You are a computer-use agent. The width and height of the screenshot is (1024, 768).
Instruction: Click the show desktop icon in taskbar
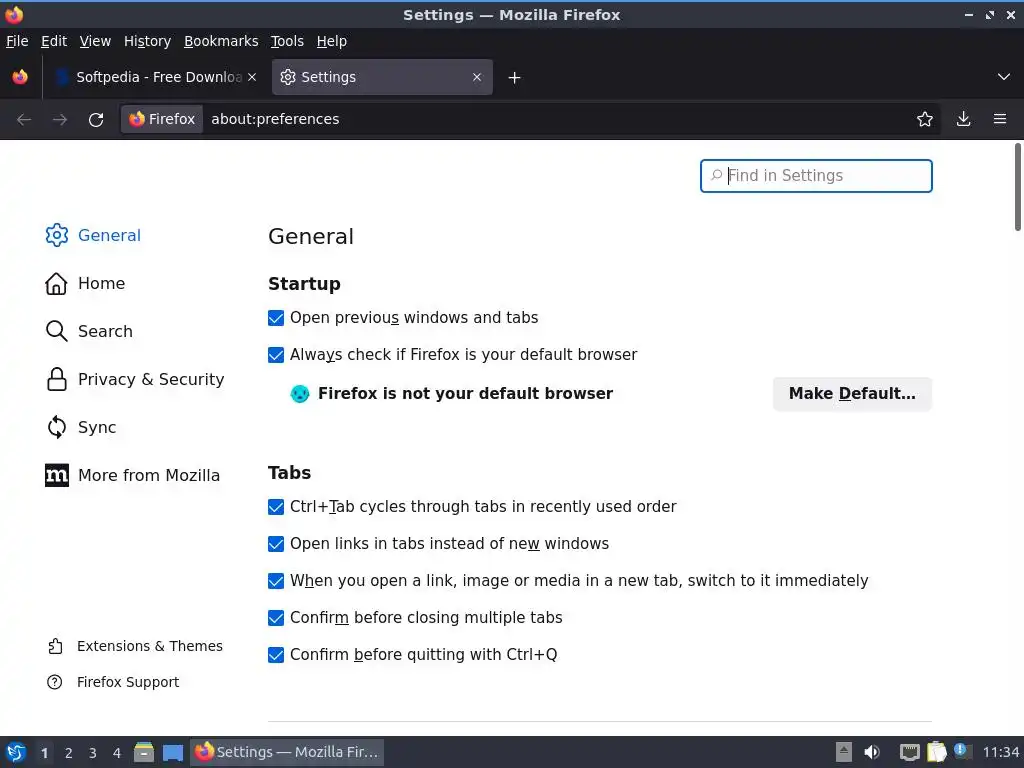173,752
